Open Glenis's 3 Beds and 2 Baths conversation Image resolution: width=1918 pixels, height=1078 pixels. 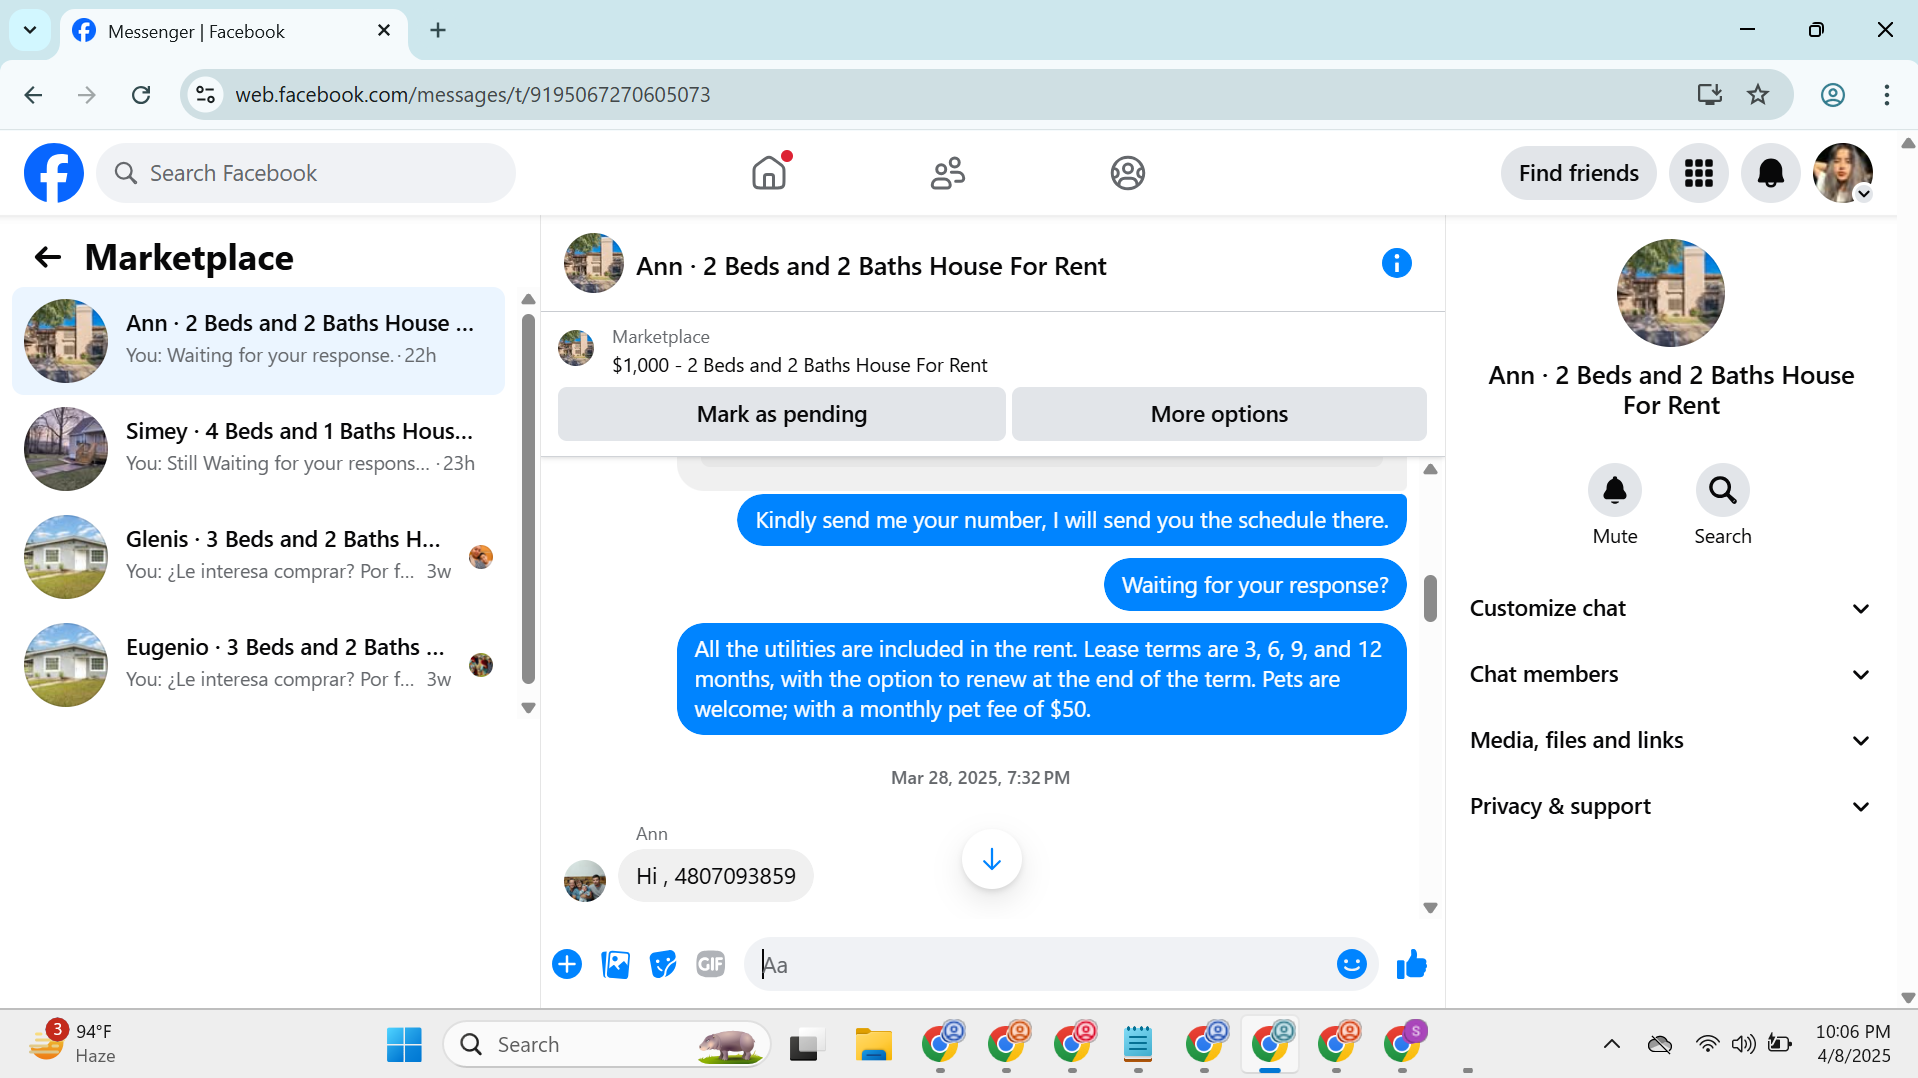pos(258,556)
